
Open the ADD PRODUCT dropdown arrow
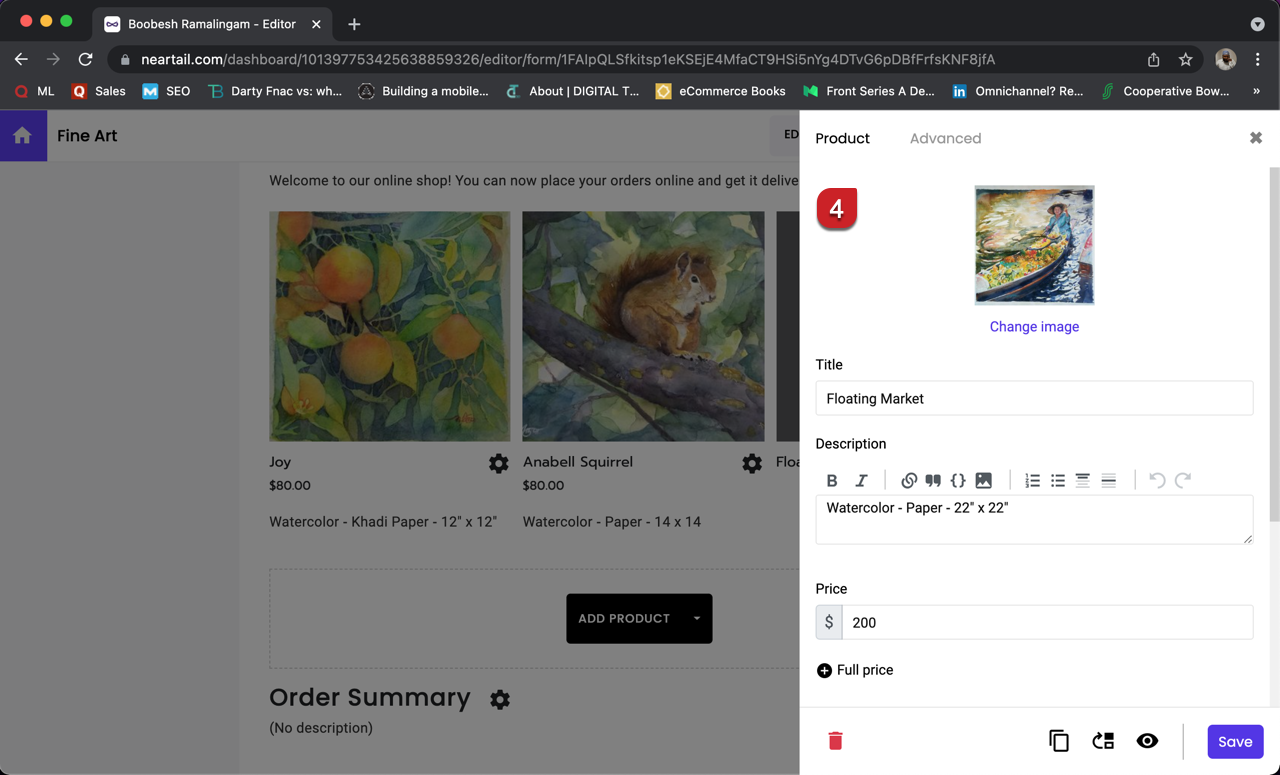pos(697,618)
